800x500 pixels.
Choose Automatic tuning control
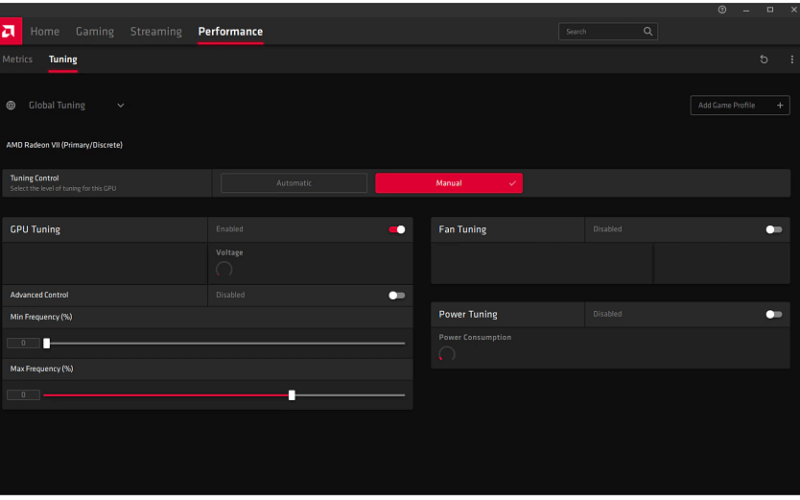coord(294,183)
